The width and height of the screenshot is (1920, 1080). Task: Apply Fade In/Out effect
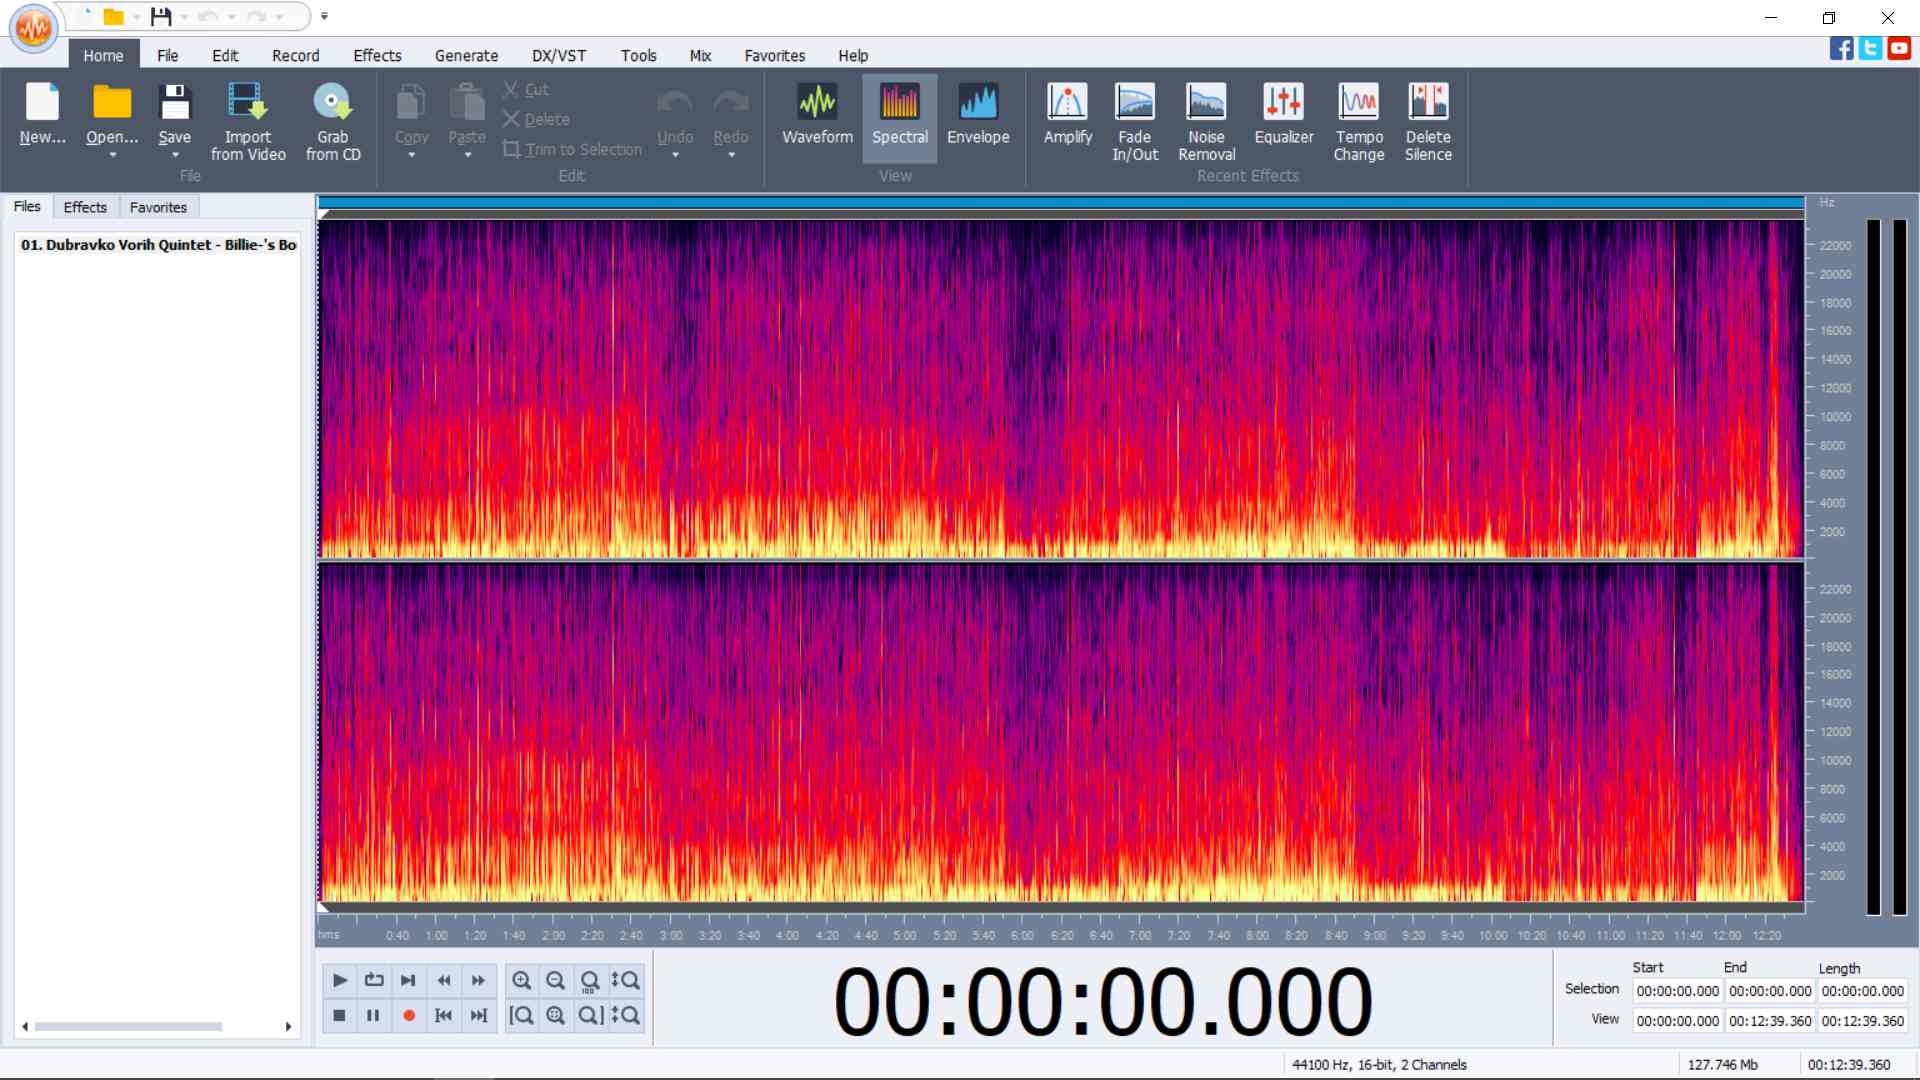[1135, 121]
